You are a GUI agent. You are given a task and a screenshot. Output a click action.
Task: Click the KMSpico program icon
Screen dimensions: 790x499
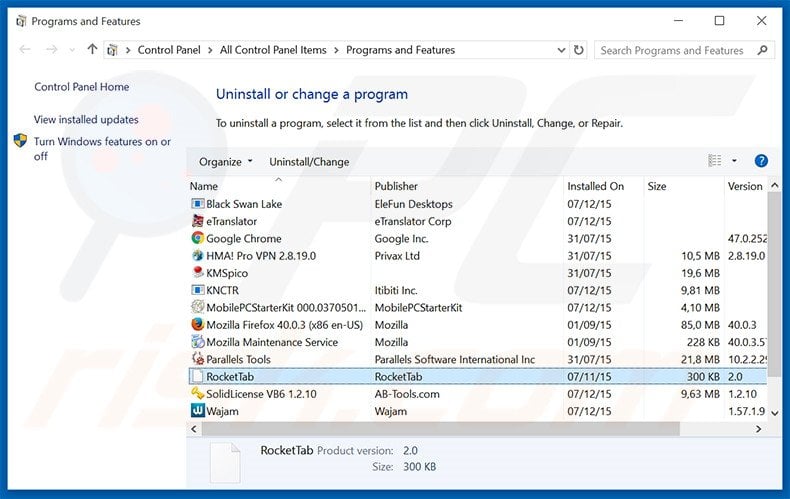tap(198, 273)
